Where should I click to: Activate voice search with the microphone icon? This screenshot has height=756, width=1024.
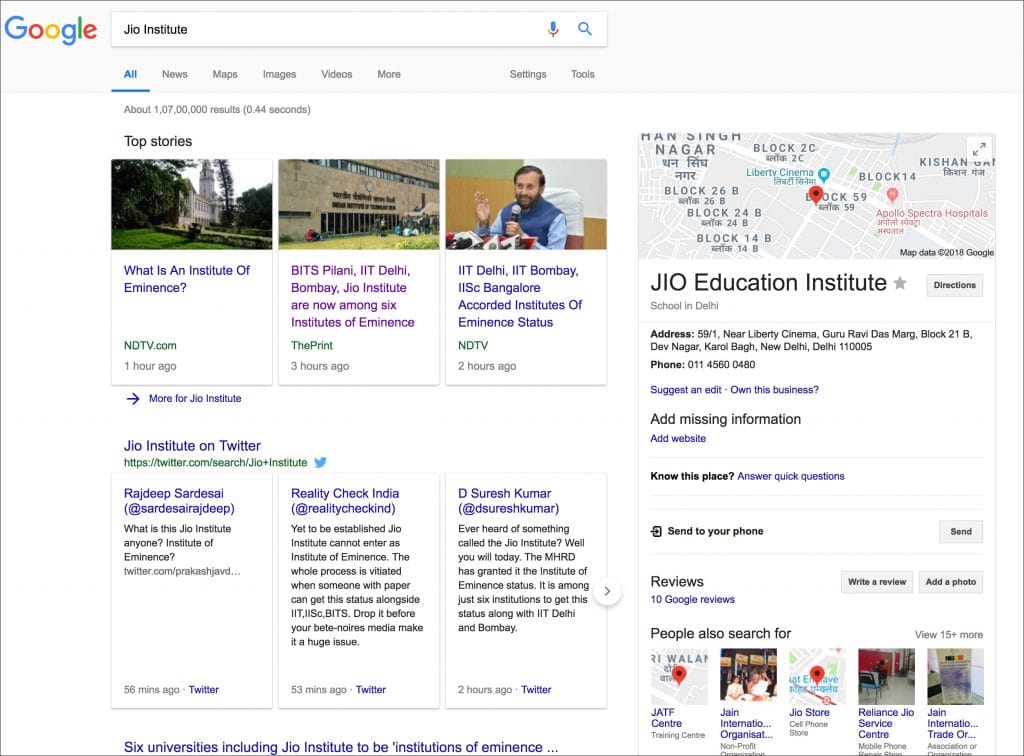[x=553, y=29]
